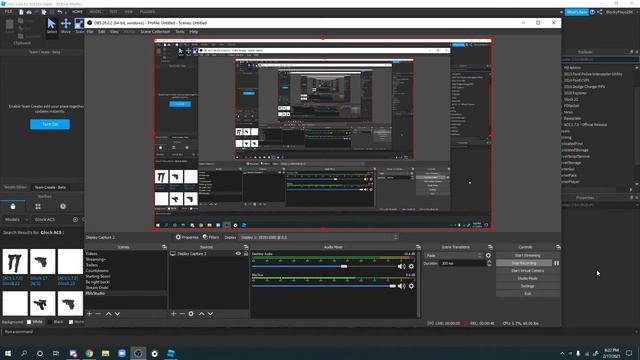The width and height of the screenshot is (640, 360).
Task: Click the Explorer filter search field
Action: [x=600, y=60]
